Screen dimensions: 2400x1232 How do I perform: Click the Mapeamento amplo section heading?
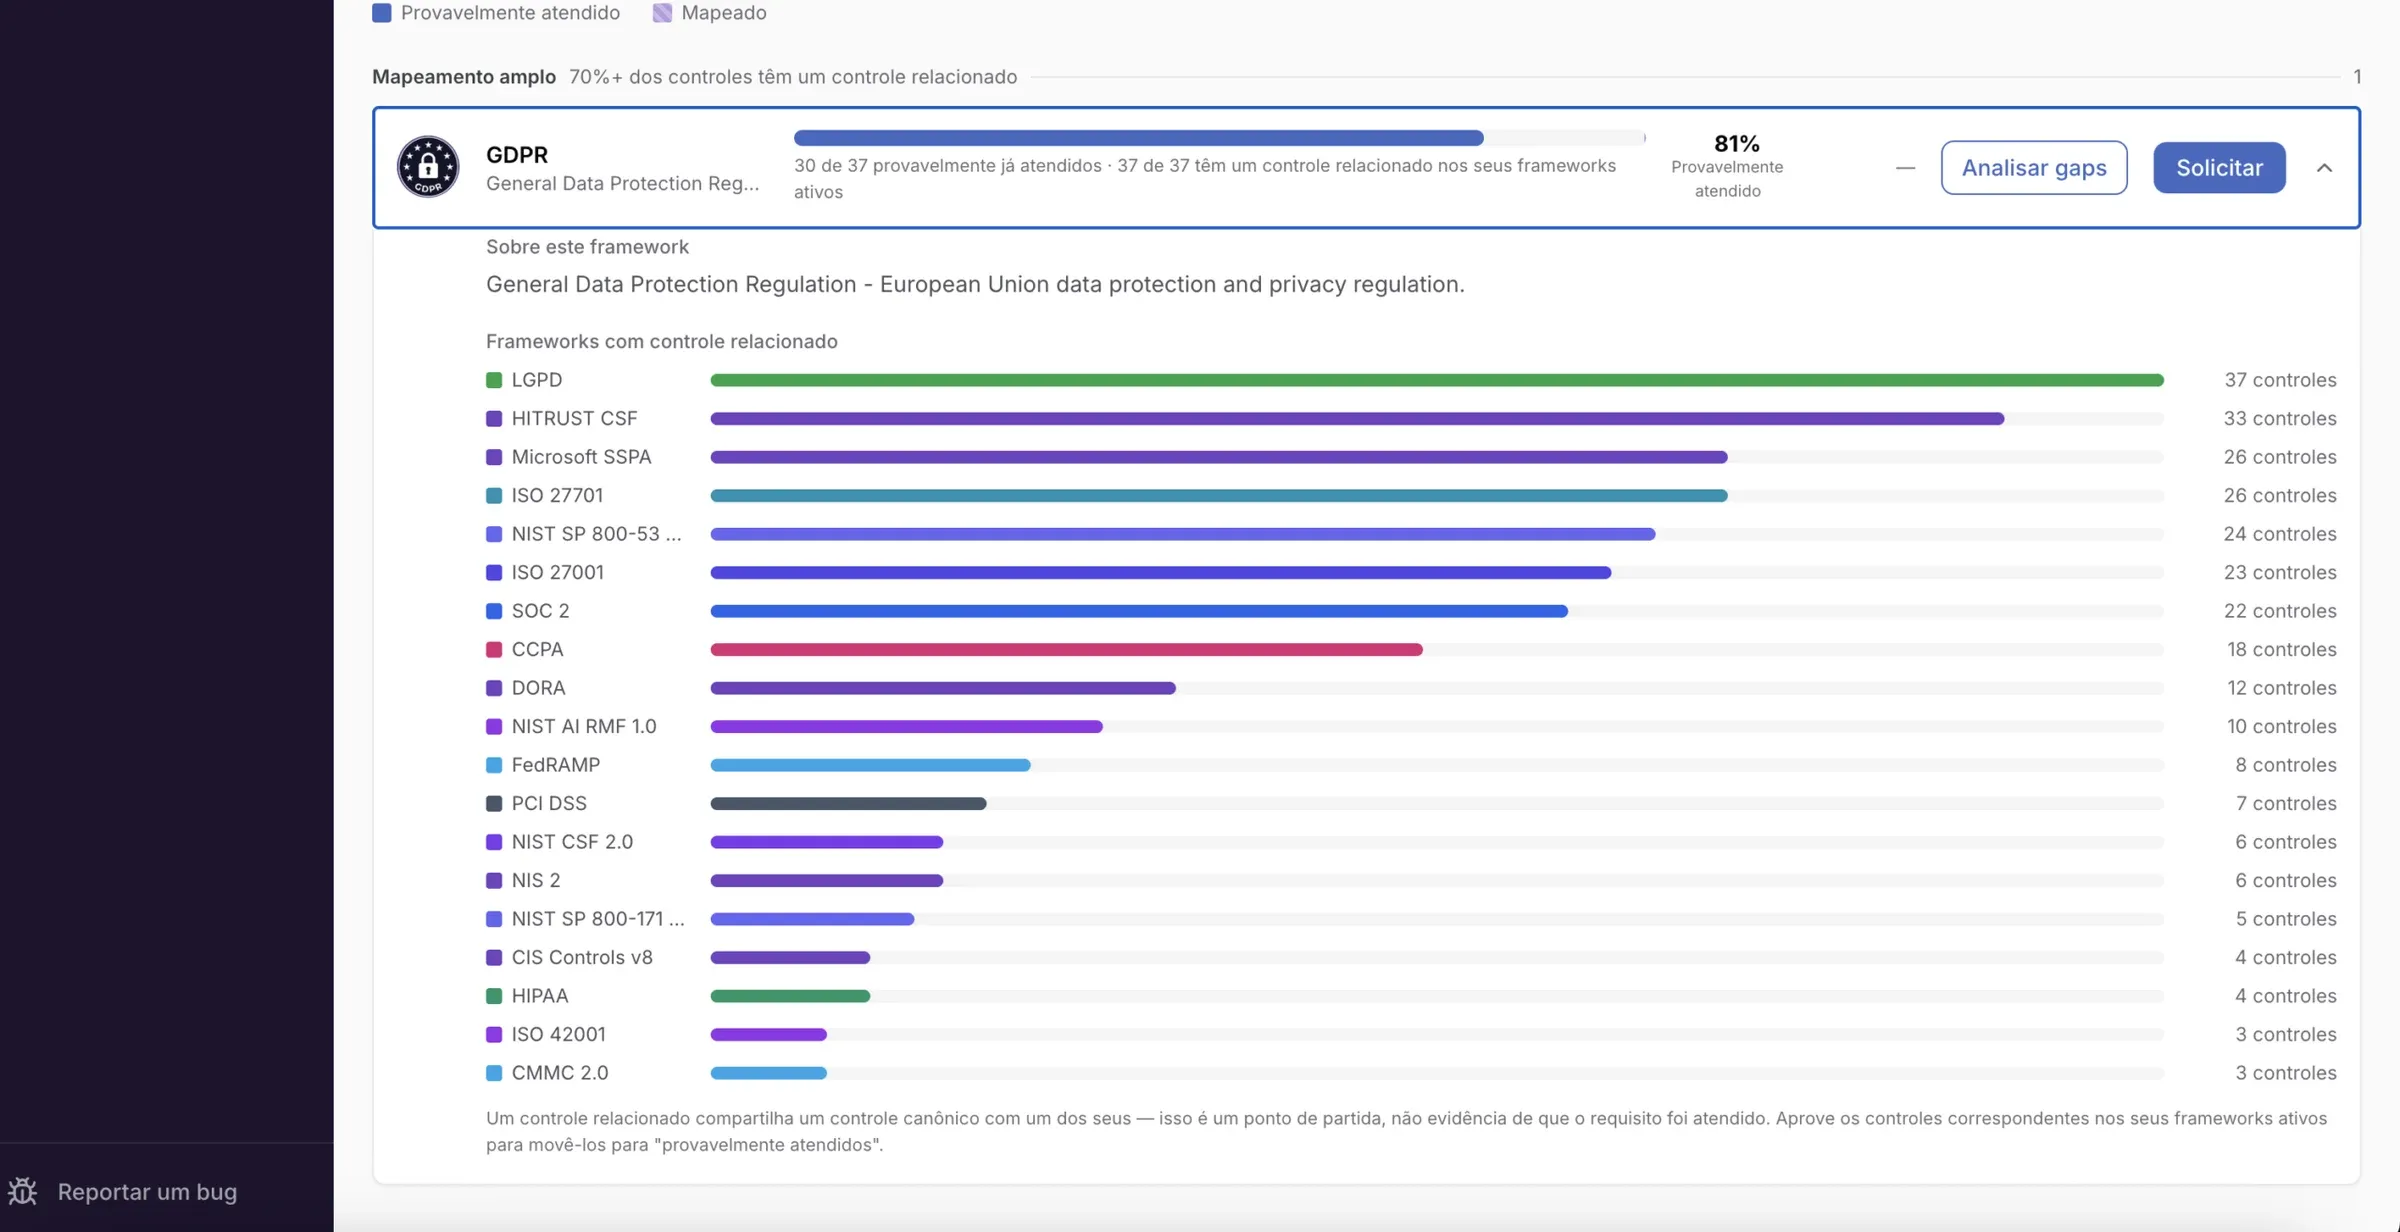coord(464,77)
